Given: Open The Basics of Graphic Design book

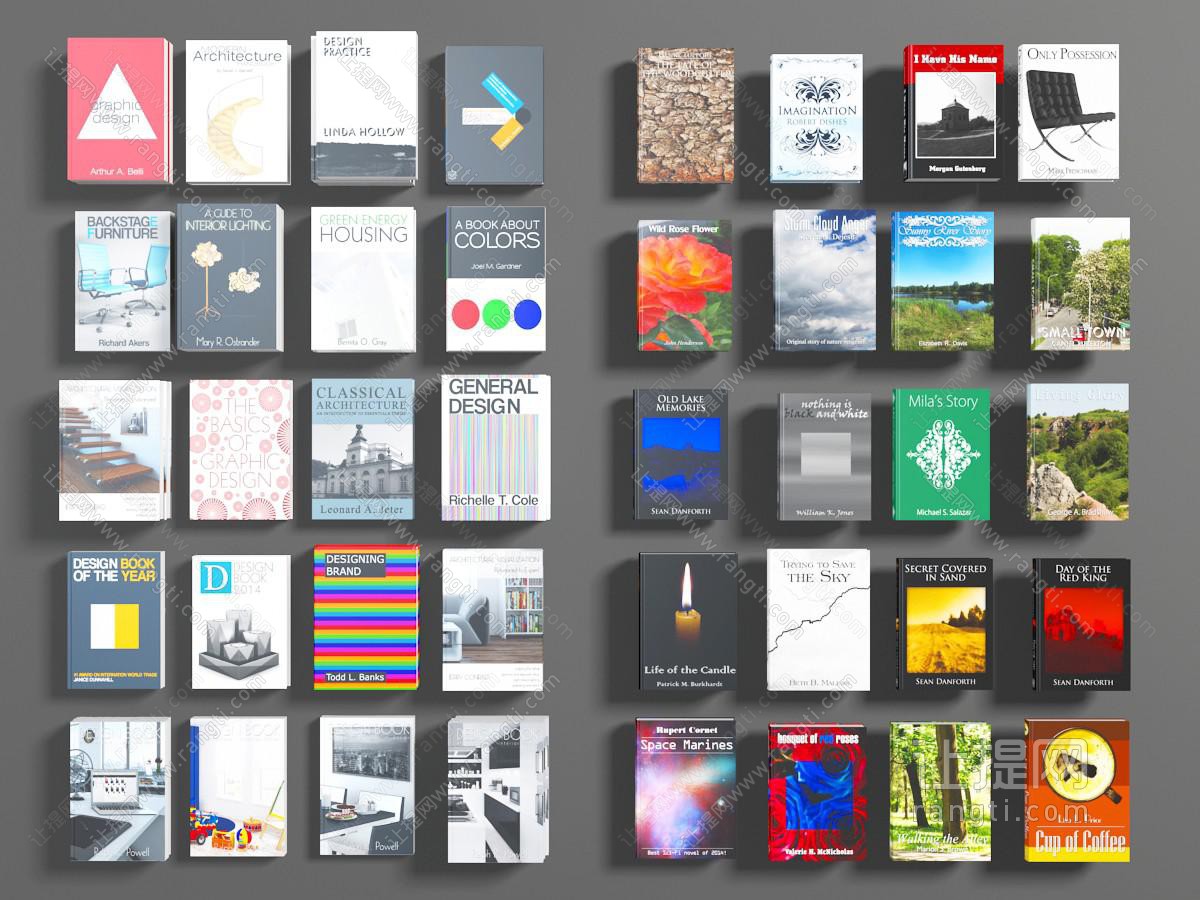Looking at the screenshot, I should (x=241, y=449).
